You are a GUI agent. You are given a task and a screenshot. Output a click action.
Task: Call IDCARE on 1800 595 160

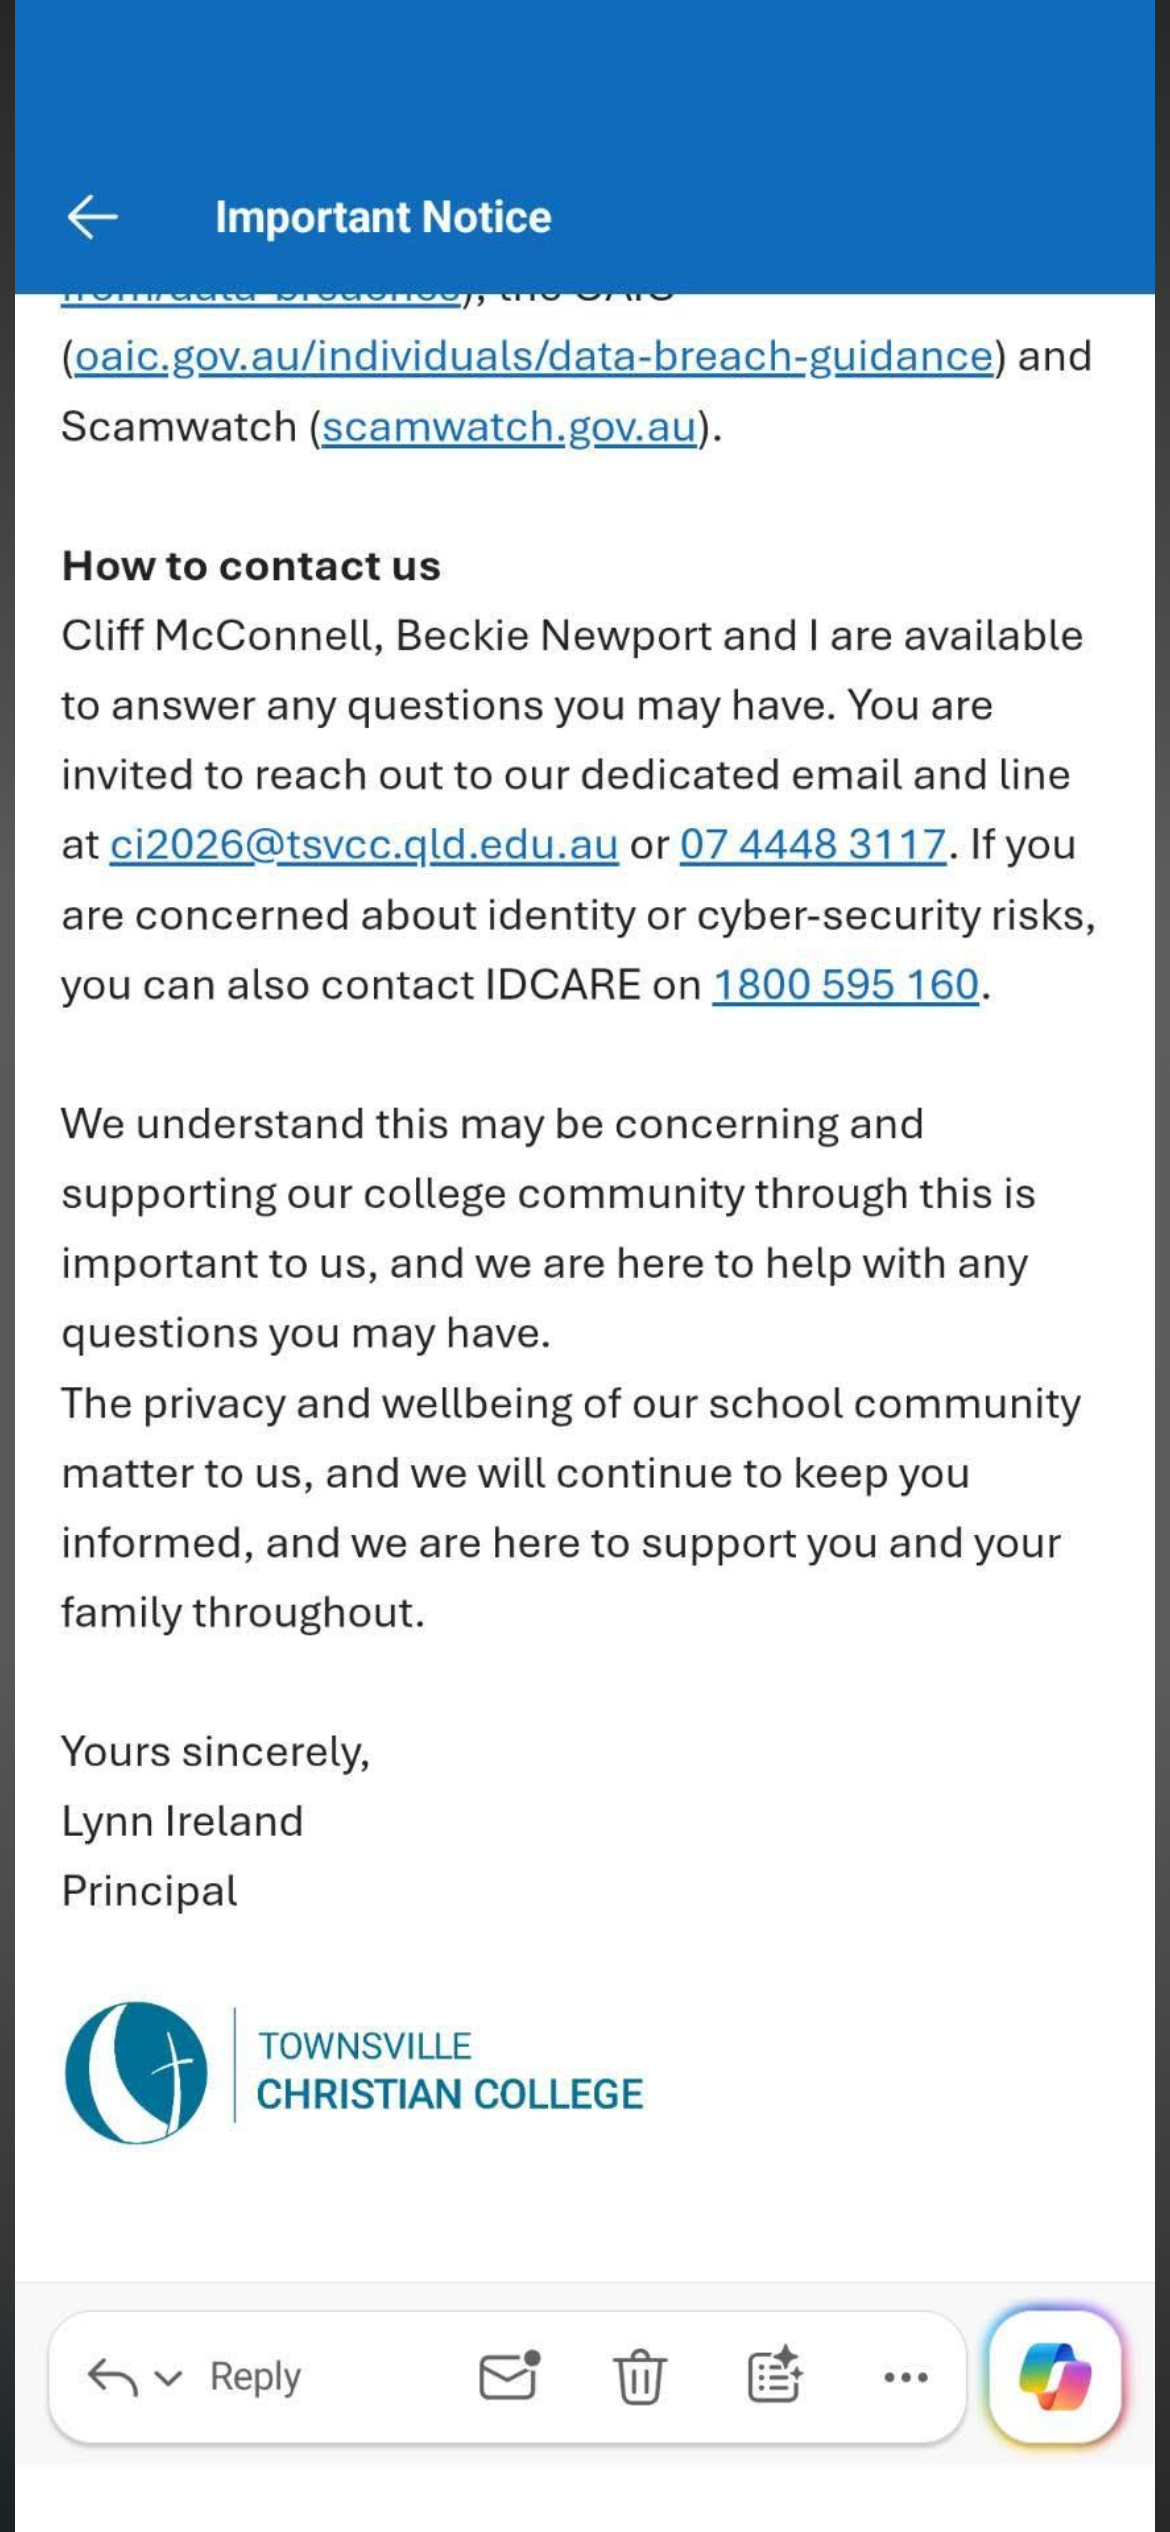pyautogui.click(x=846, y=985)
